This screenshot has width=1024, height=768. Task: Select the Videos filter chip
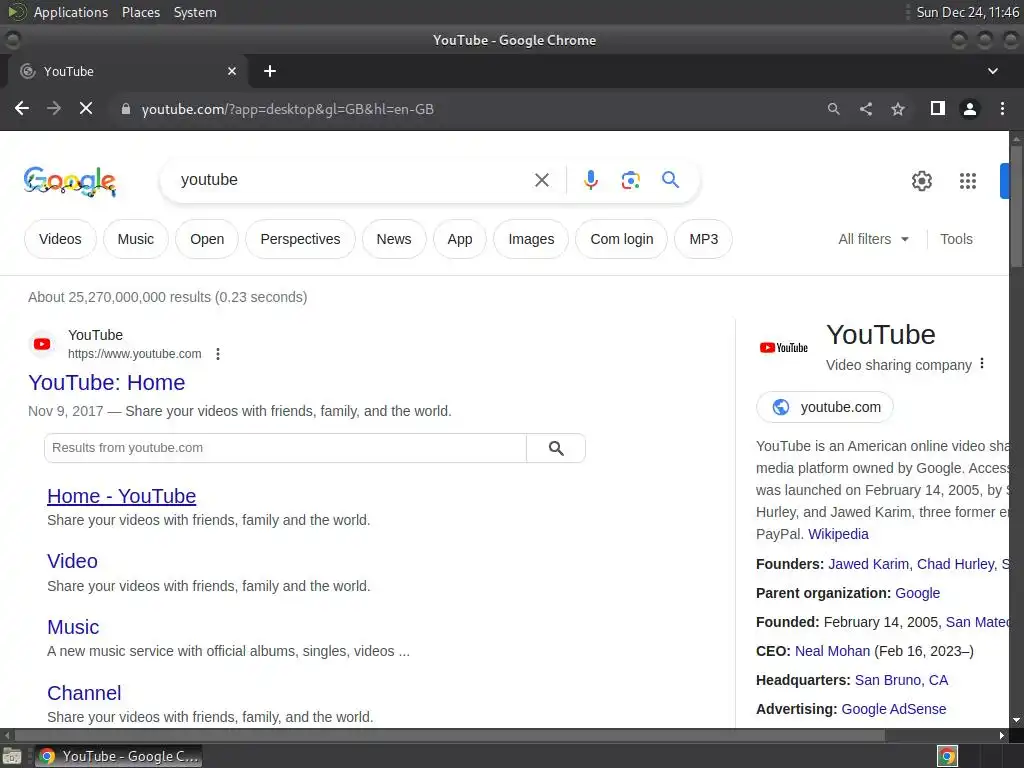point(60,239)
